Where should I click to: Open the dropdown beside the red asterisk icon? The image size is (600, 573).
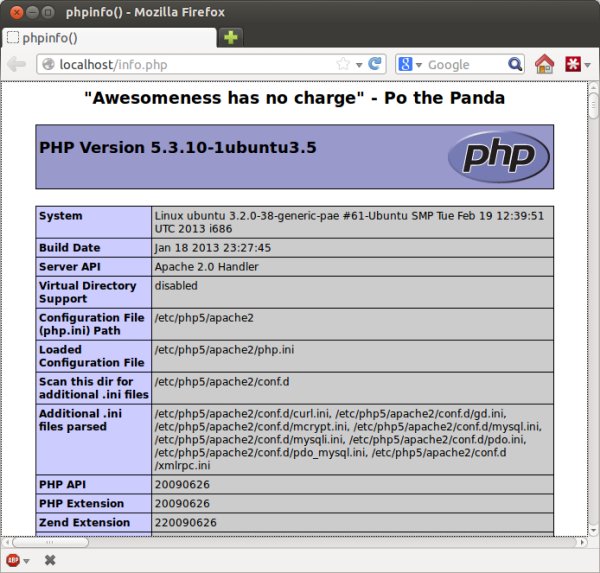pyautogui.click(x=587, y=65)
